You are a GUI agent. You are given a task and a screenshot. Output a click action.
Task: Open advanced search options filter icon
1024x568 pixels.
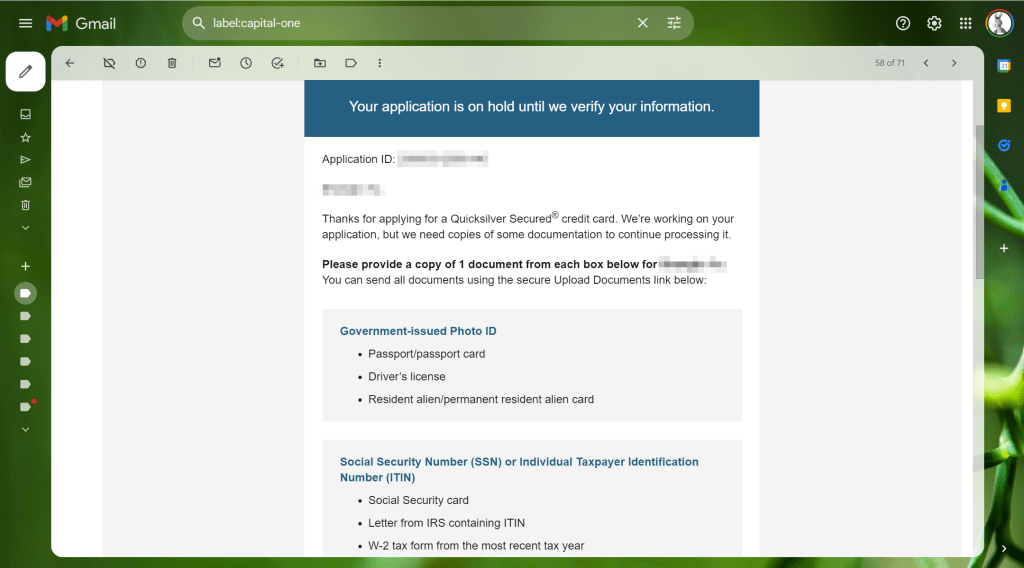(674, 23)
